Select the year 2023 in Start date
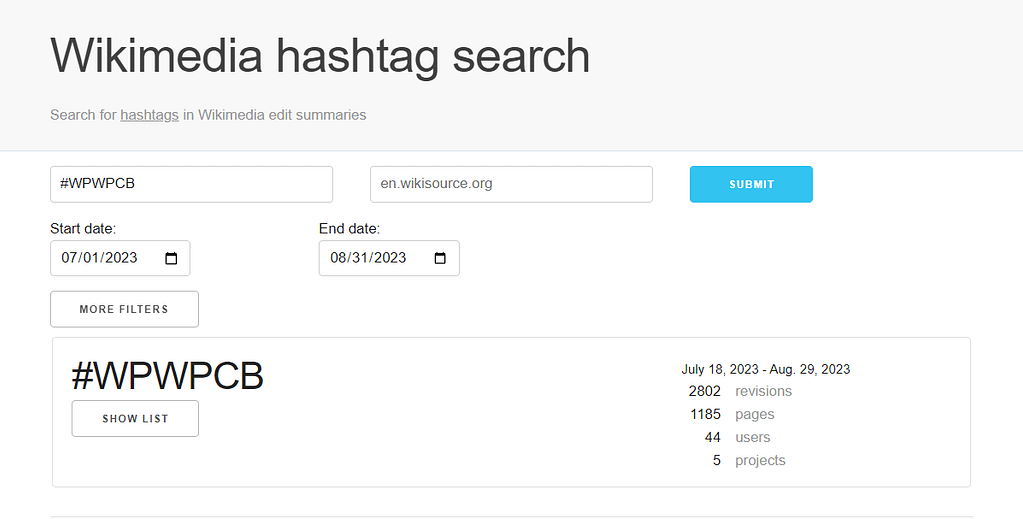 120,258
